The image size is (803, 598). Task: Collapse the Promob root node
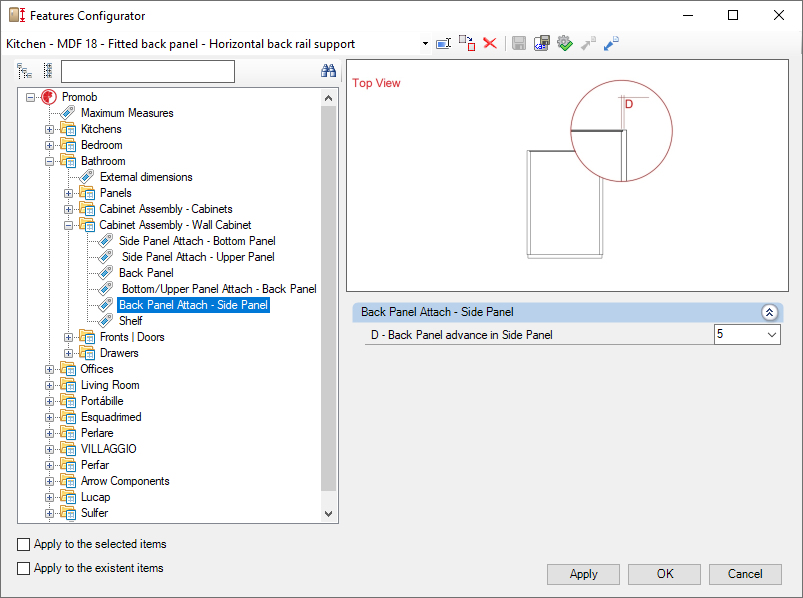(31, 97)
